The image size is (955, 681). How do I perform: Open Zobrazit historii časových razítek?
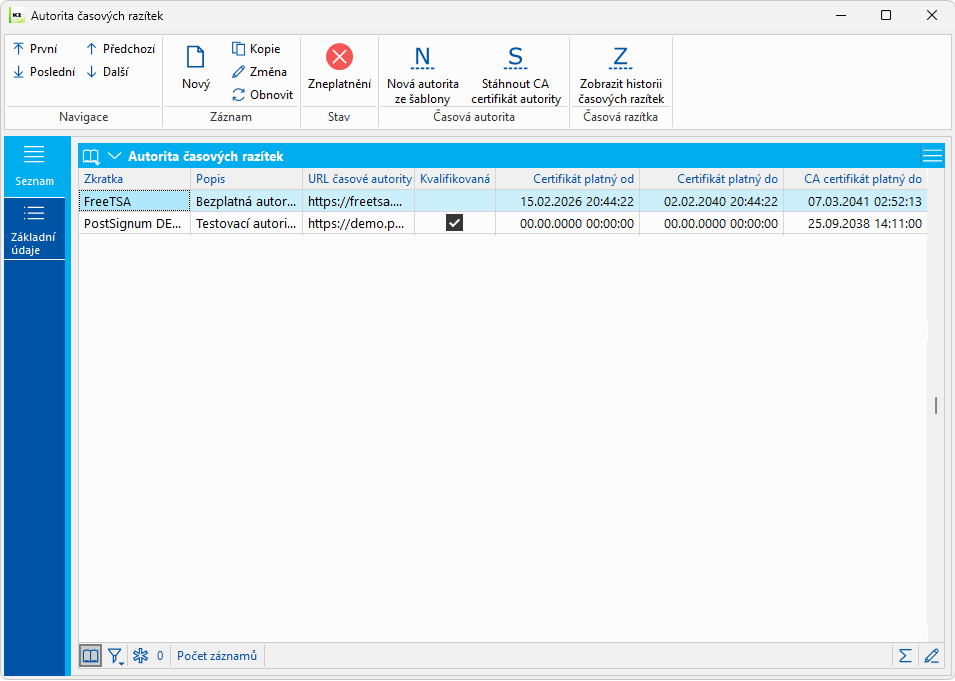621,75
